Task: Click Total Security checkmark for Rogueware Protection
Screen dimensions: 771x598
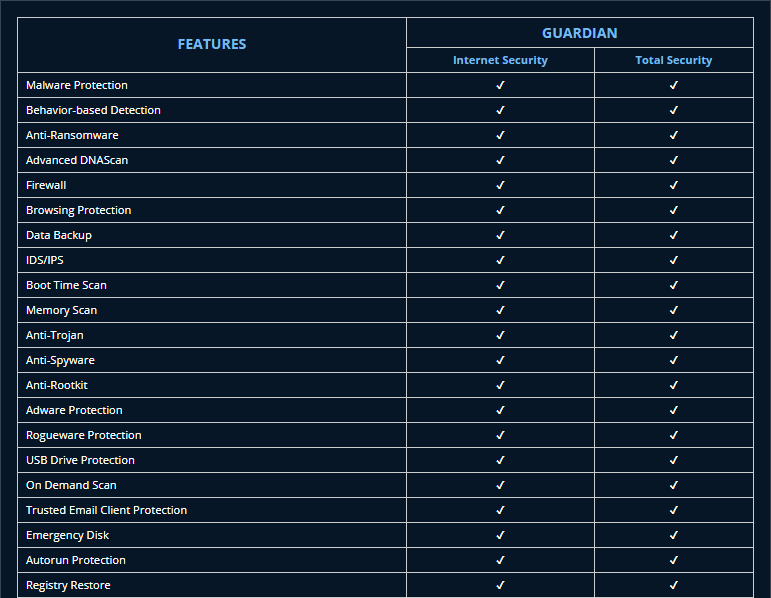Action: click(x=674, y=435)
